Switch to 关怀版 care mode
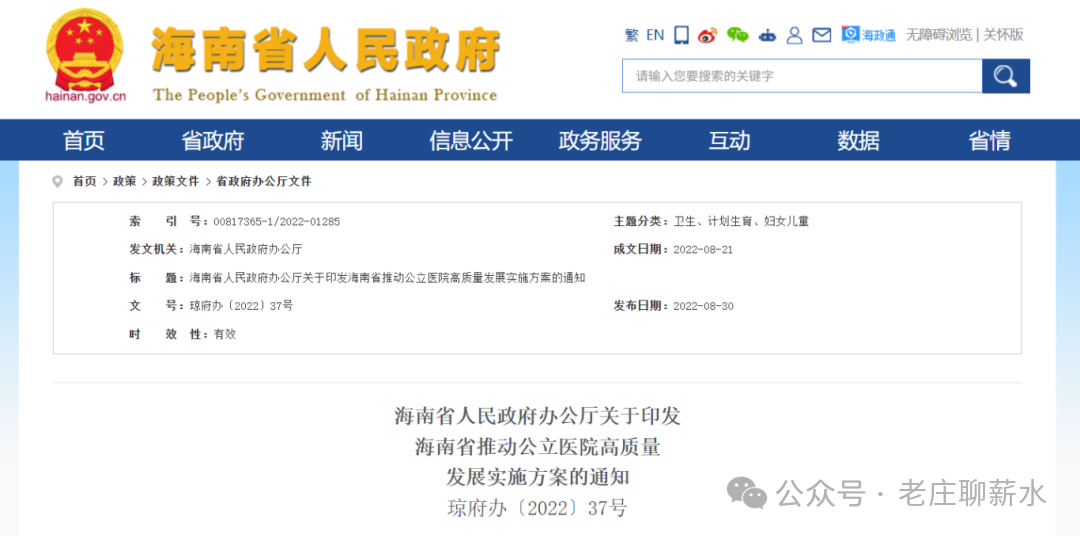Screen dimensions: 1080x536 pos(1003,35)
